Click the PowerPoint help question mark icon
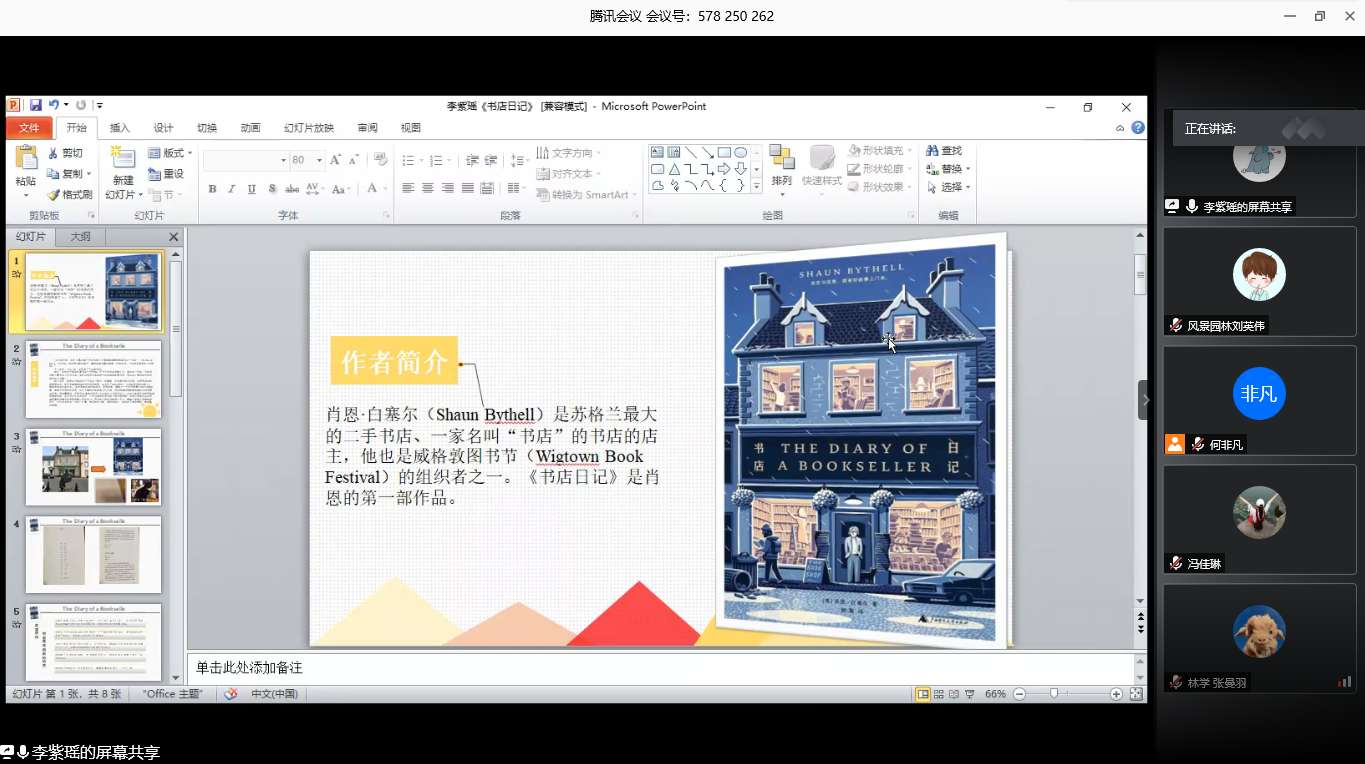 (1138, 128)
